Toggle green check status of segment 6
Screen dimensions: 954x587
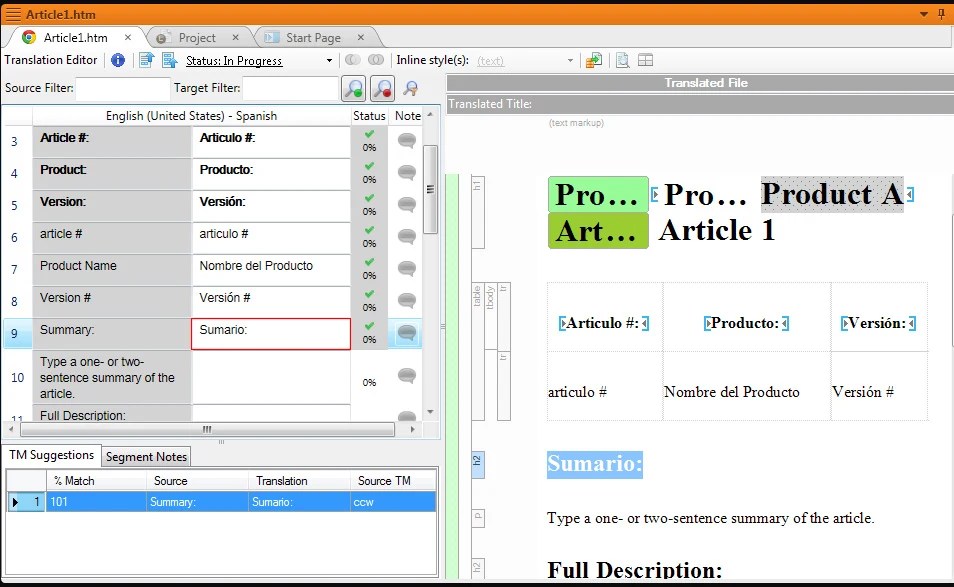(369, 230)
